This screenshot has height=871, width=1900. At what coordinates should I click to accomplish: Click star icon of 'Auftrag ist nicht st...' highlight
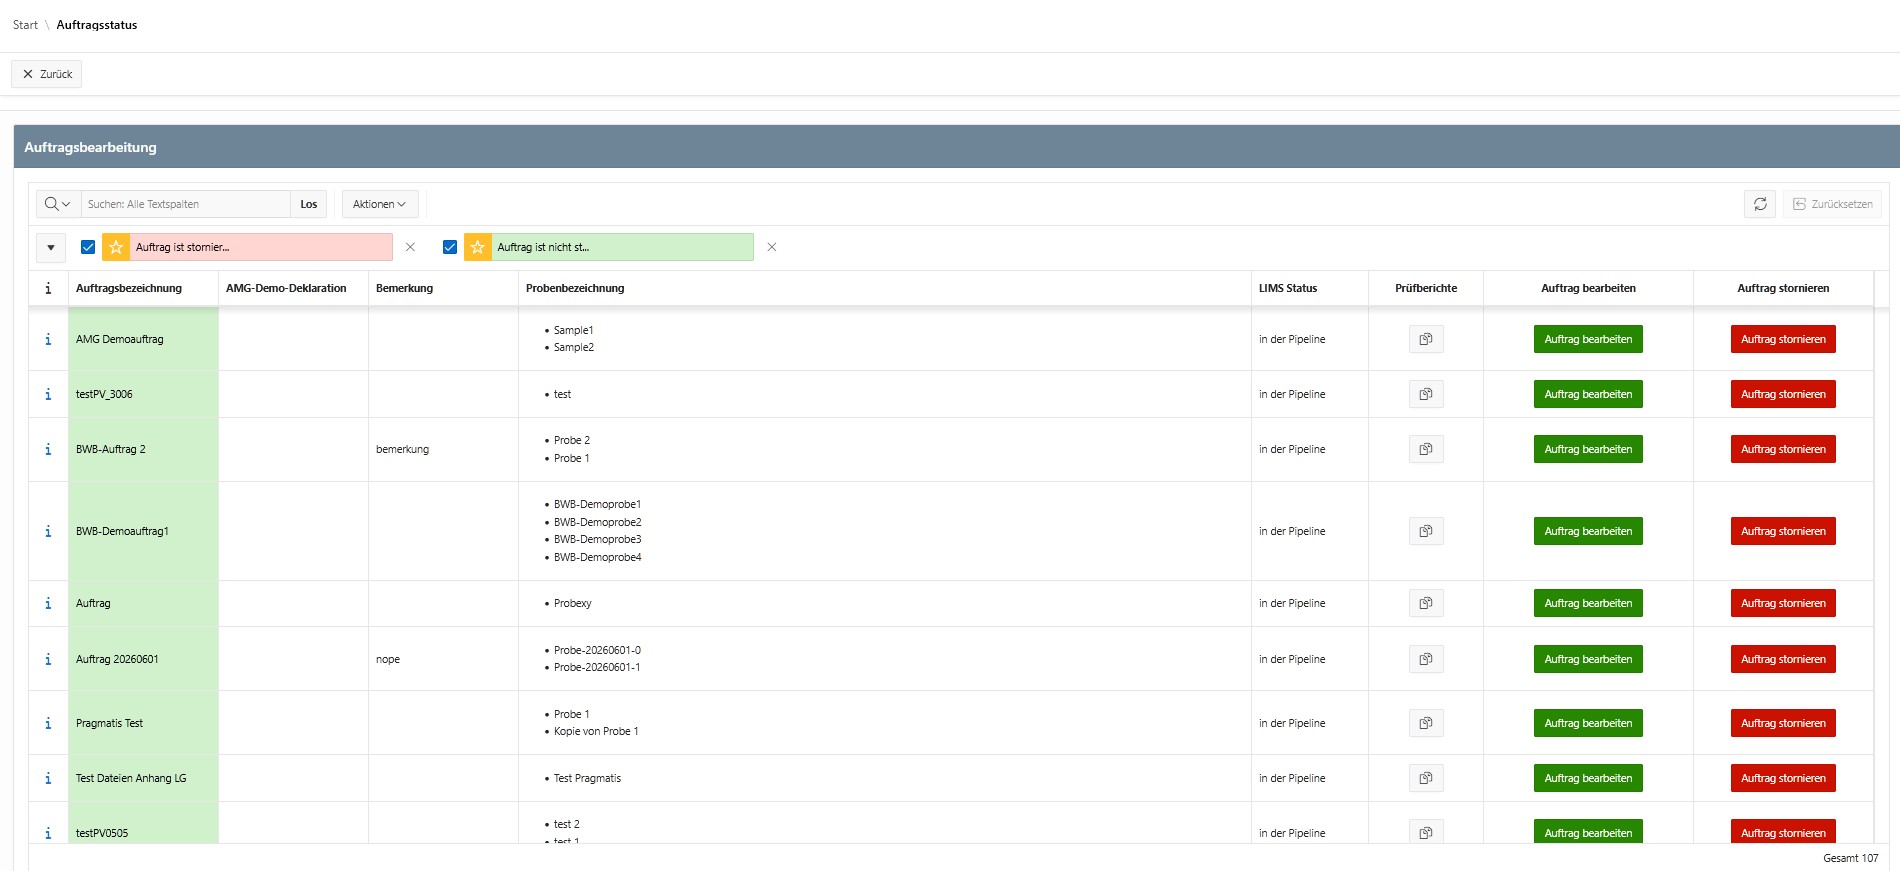click(x=478, y=247)
